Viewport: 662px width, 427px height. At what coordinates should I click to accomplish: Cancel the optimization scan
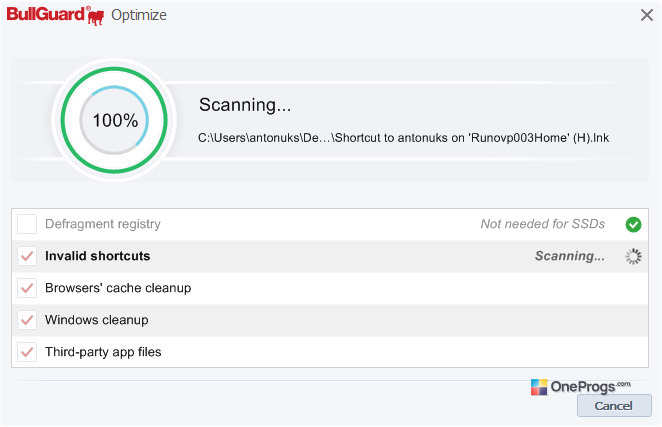(614, 406)
